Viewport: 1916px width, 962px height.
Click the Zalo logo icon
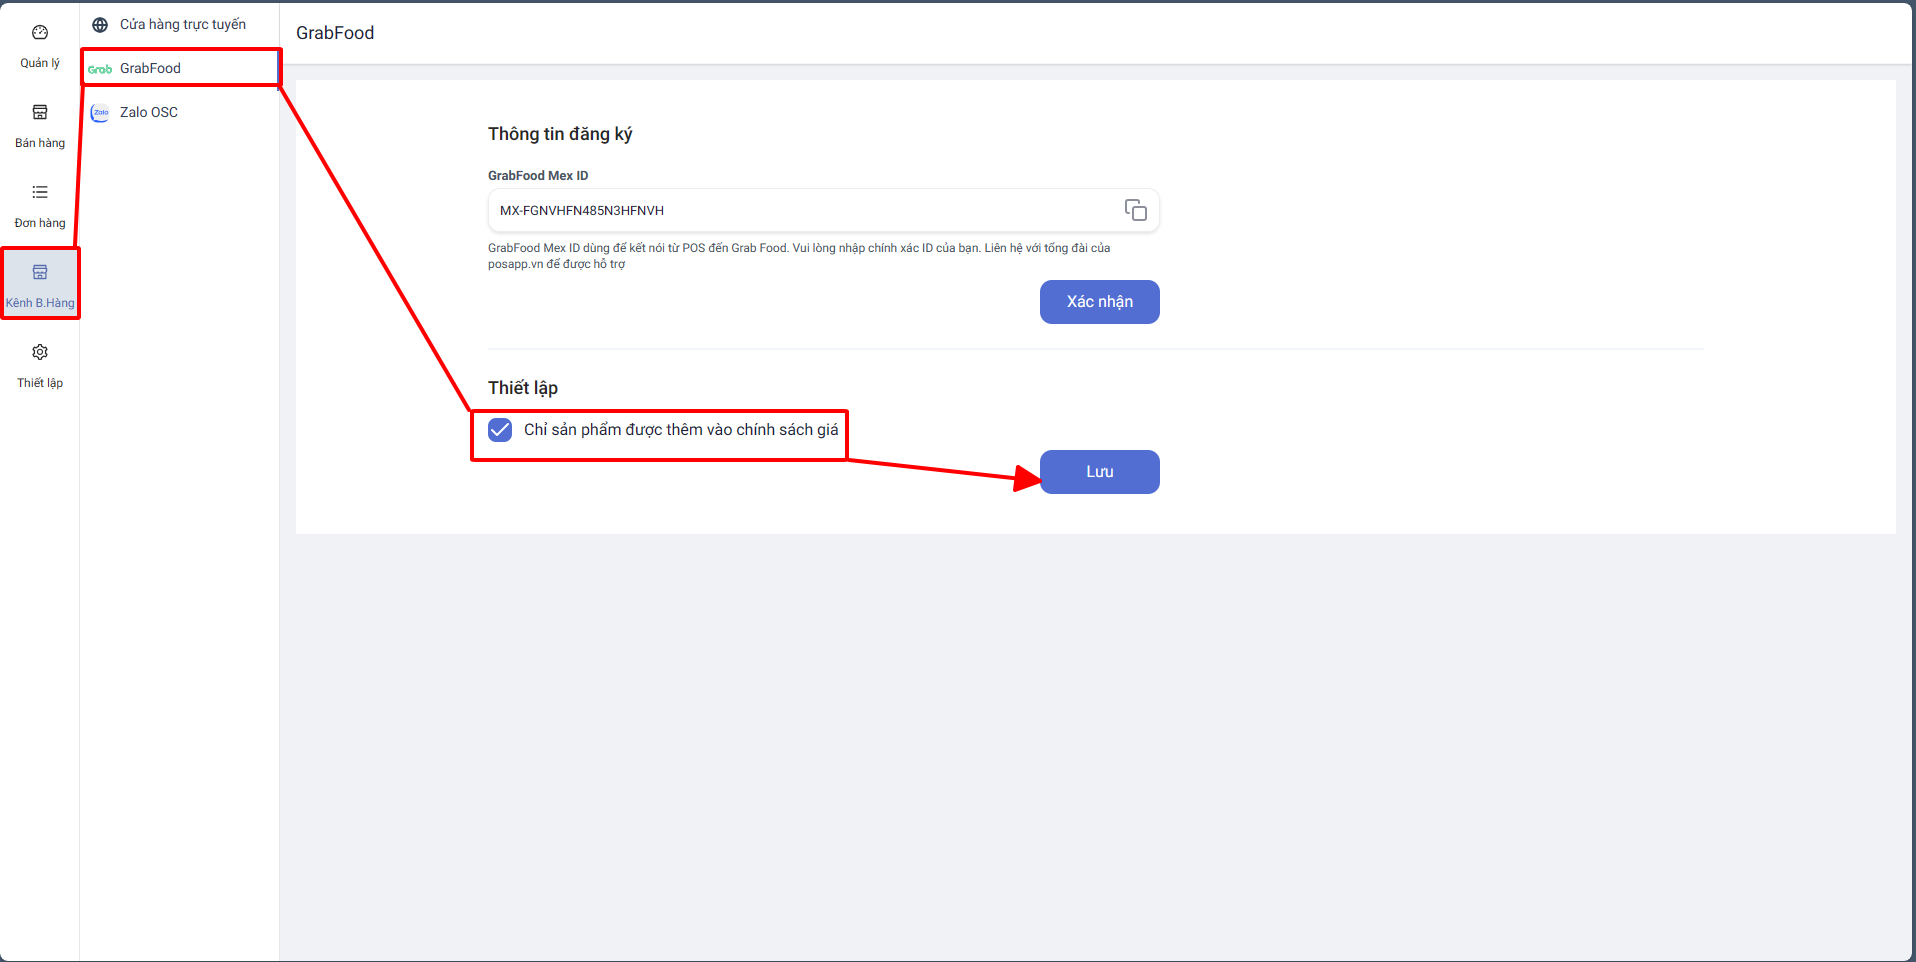coord(100,113)
